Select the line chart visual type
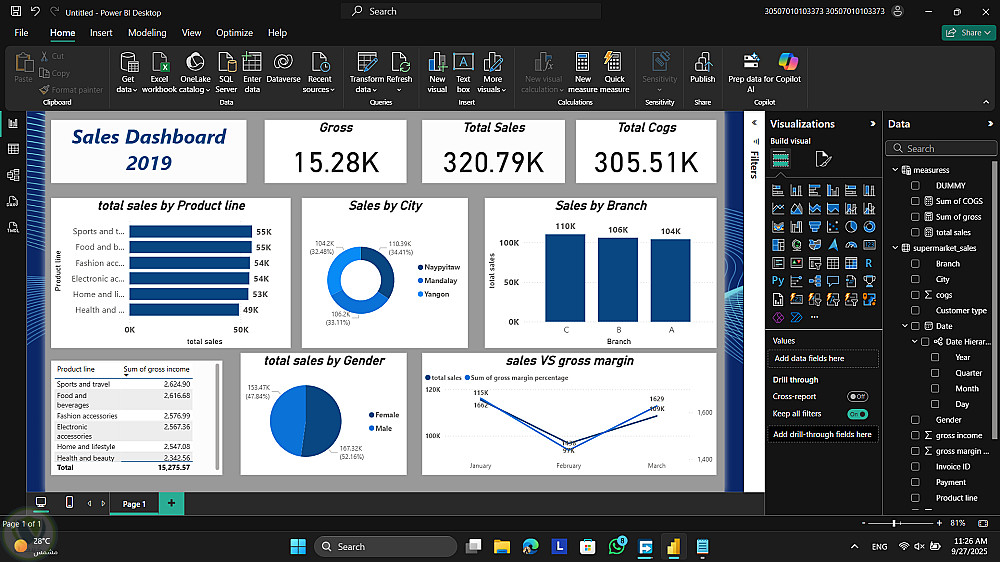Image resolution: width=1000 pixels, height=562 pixels. (x=778, y=209)
